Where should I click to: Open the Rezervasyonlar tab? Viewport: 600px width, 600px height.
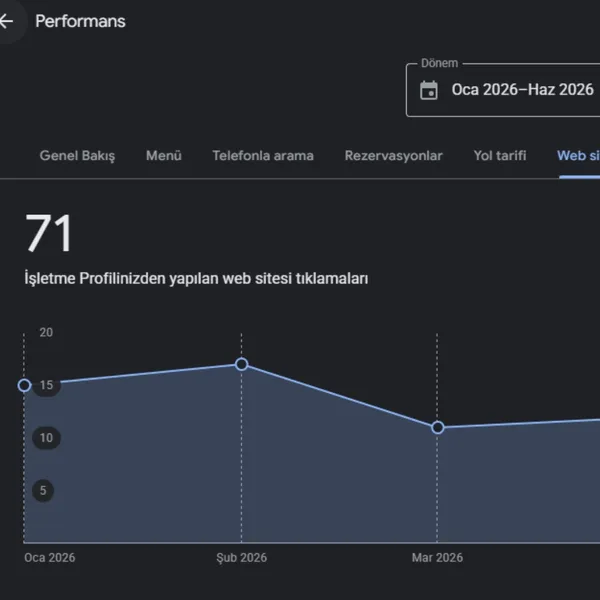click(x=393, y=156)
